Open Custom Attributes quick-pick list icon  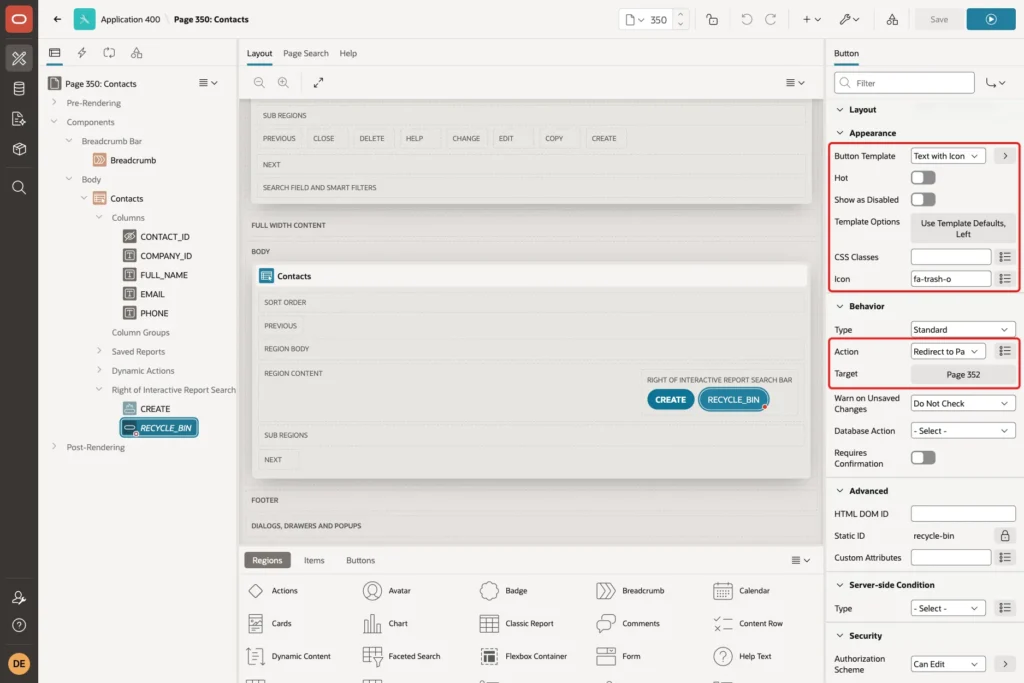[x=1004, y=558]
